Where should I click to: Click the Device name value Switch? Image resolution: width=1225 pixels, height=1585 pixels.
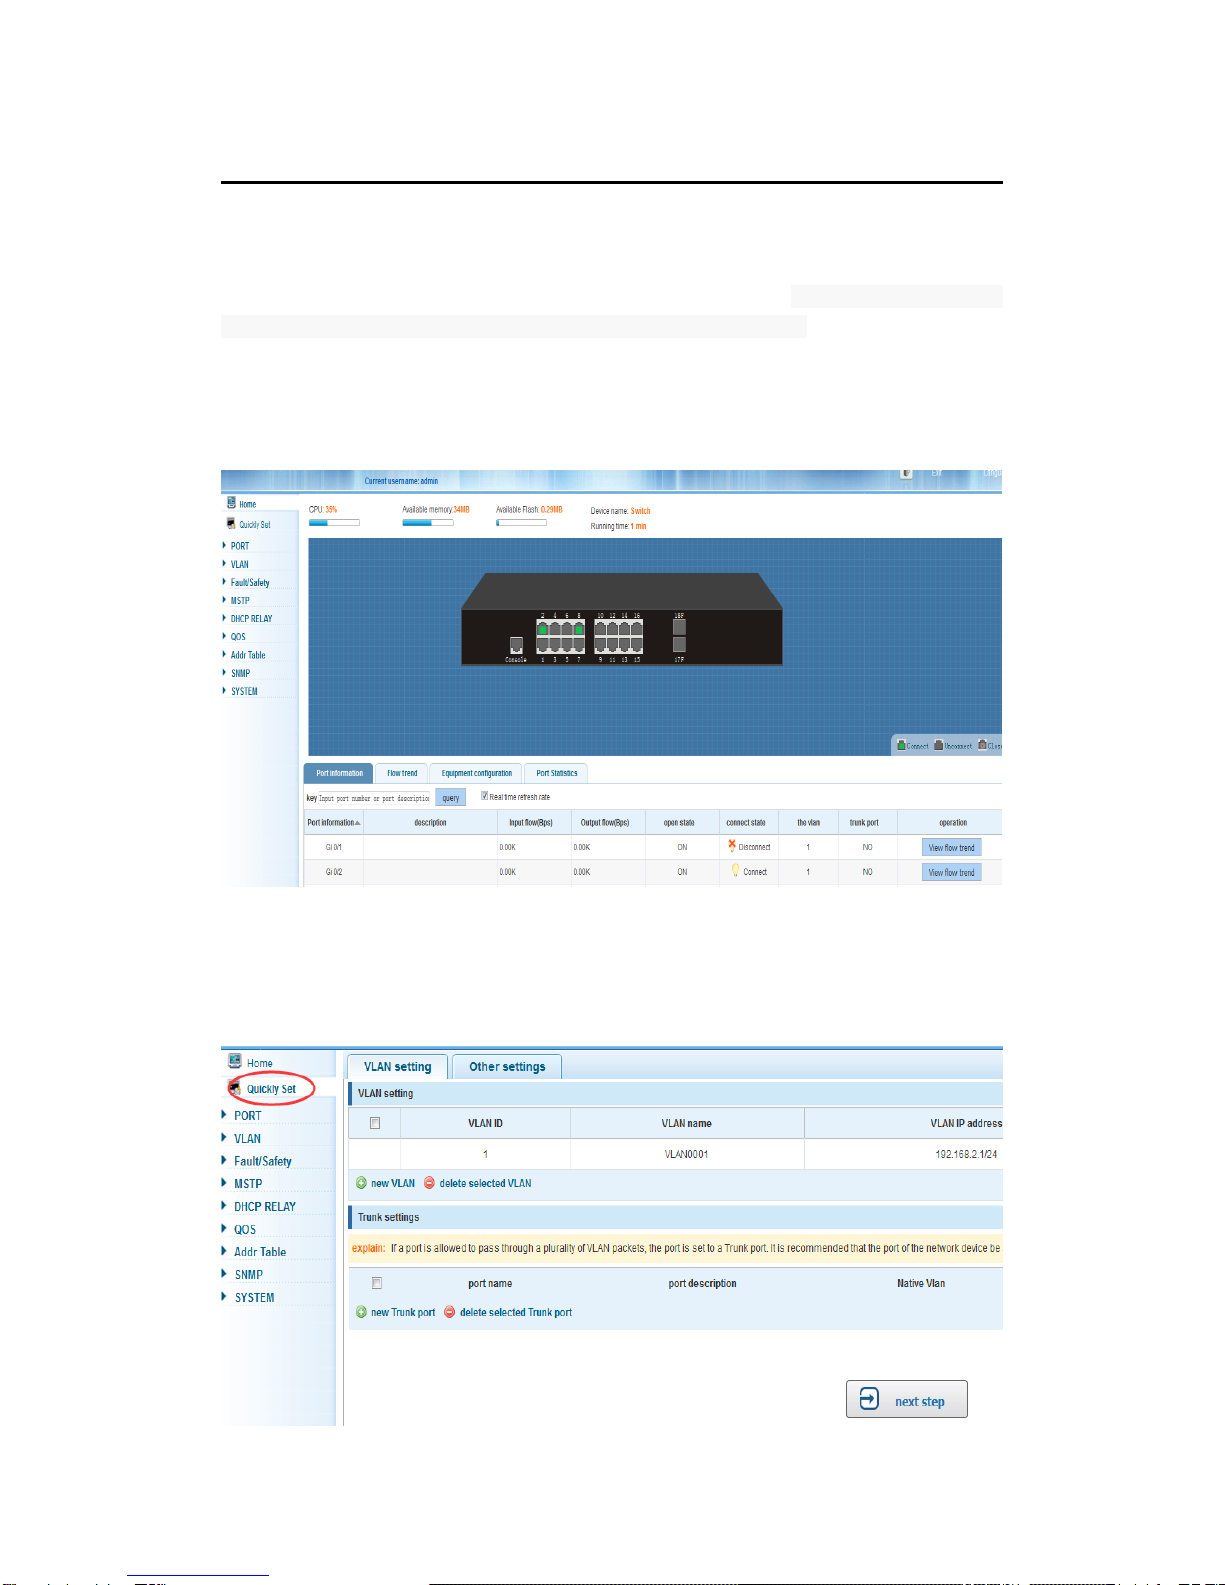pos(640,511)
